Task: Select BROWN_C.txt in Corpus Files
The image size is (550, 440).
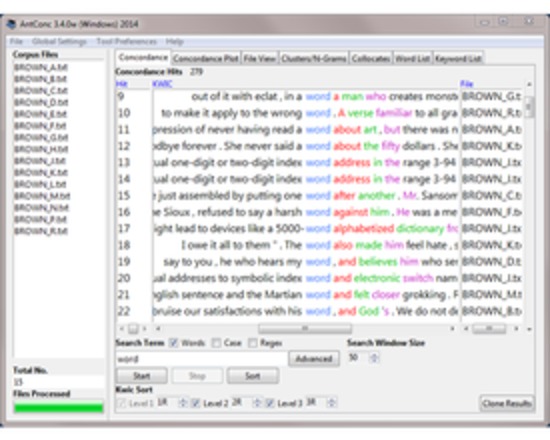Action: click(x=41, y=91)
